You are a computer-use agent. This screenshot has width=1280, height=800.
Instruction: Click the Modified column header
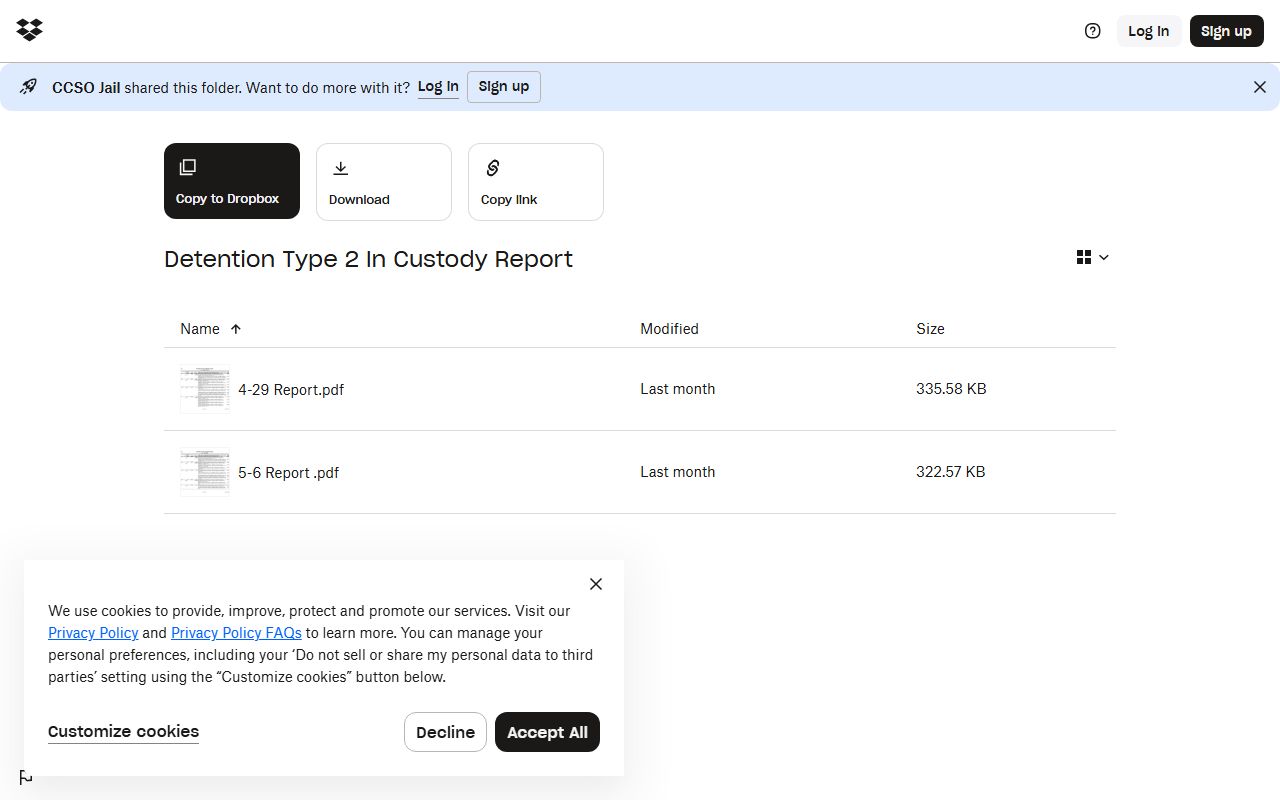pyautogui.click(x=669, y=329)
